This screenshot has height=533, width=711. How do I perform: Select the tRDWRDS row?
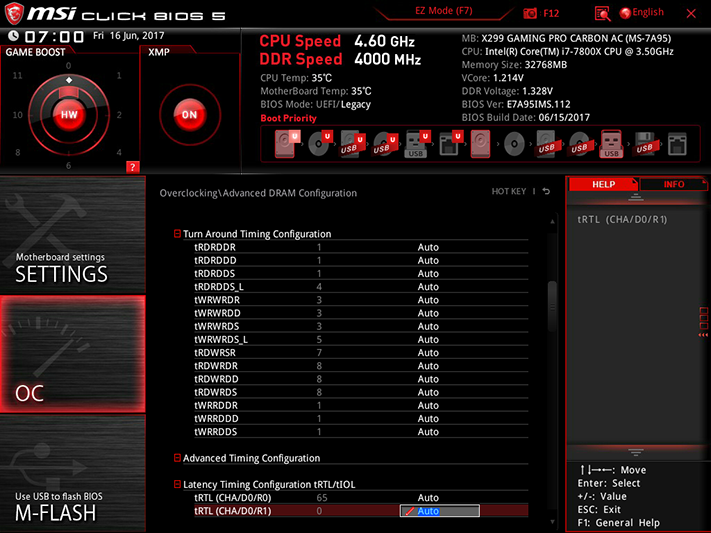[361, 392]
